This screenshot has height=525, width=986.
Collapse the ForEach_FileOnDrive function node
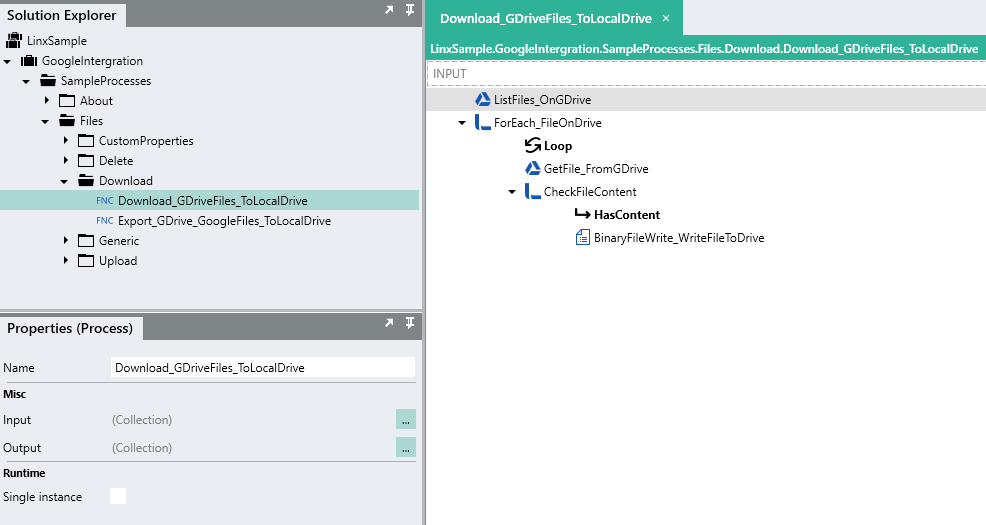(462, 123)
